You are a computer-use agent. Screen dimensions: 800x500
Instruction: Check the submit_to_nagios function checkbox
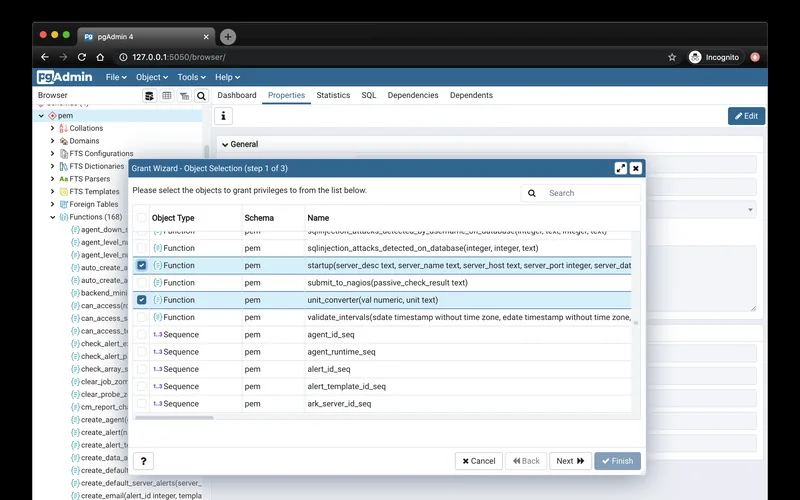(141, 283)
